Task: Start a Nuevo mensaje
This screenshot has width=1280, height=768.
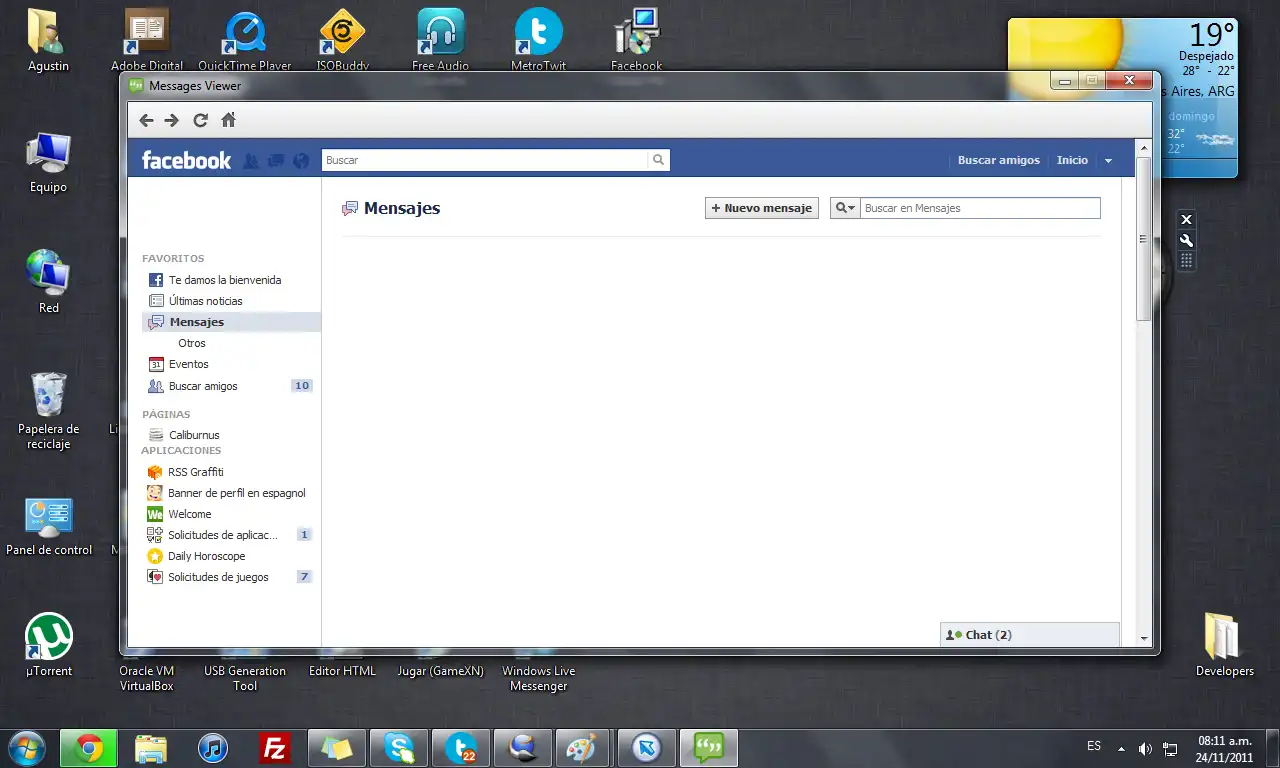Action: 762,208
